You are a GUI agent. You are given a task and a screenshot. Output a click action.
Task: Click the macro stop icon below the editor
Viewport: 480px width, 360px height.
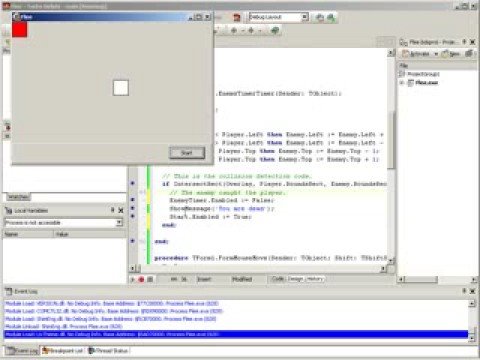150,279
